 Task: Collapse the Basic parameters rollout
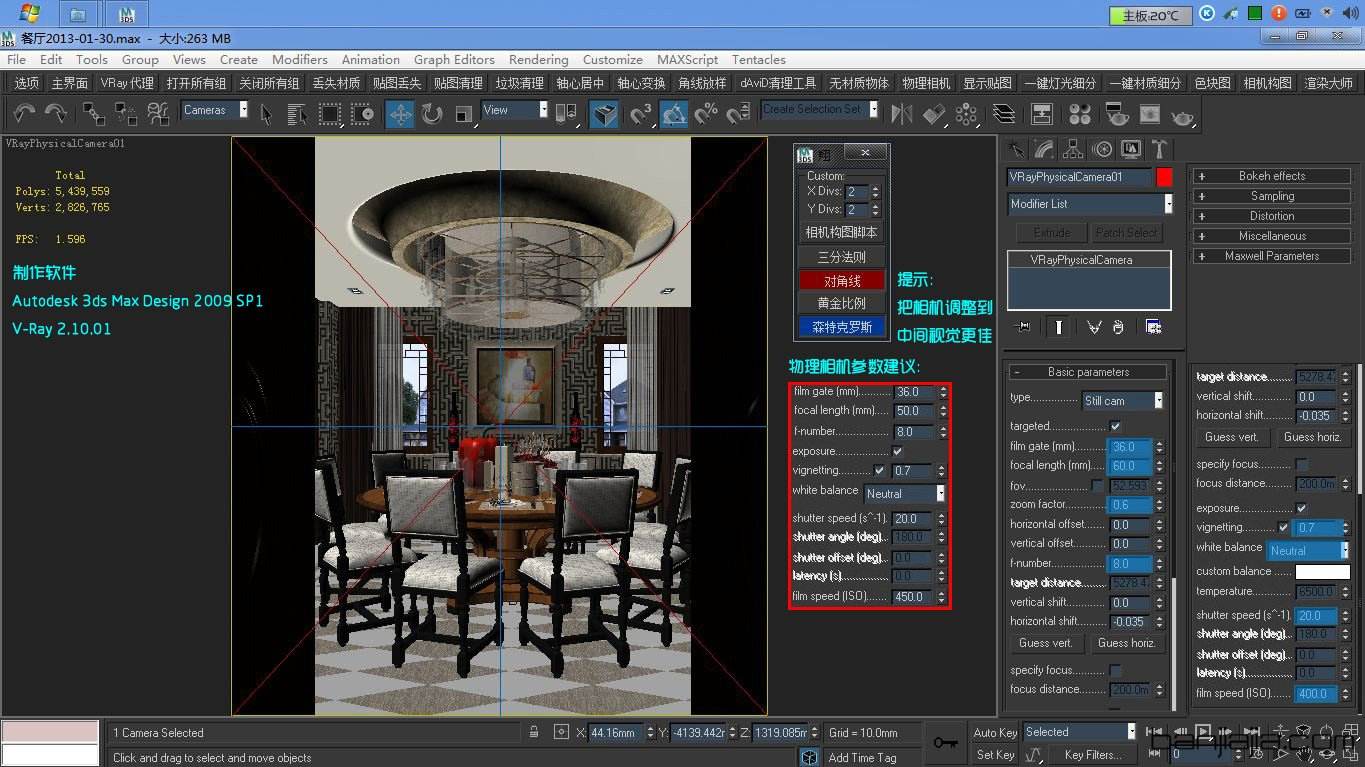coord(1088,372)
